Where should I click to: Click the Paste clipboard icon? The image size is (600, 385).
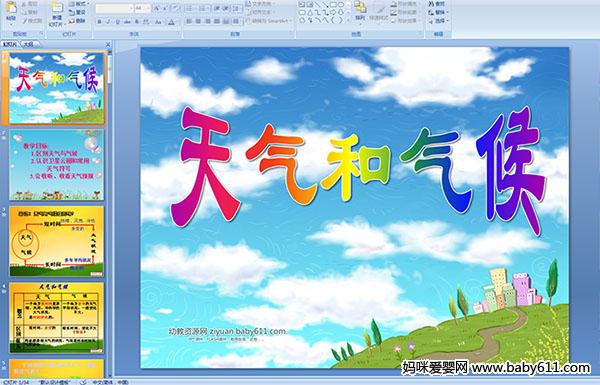[11, 8]
